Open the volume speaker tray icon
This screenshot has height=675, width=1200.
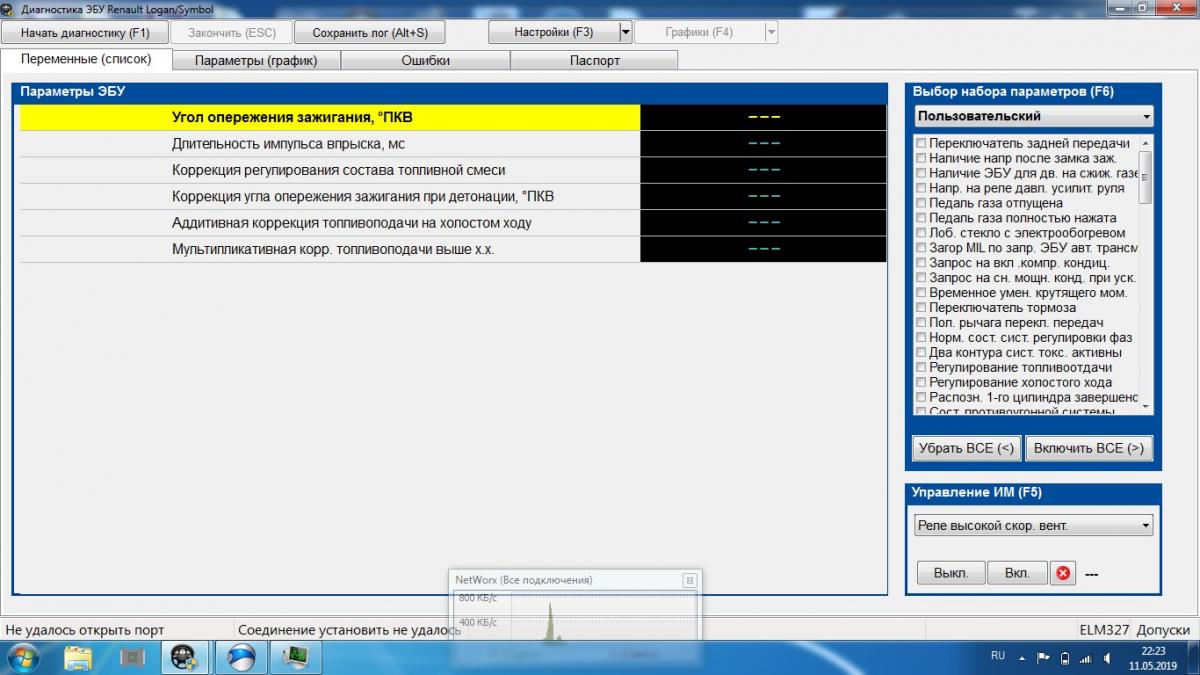tap(1106, 657)
